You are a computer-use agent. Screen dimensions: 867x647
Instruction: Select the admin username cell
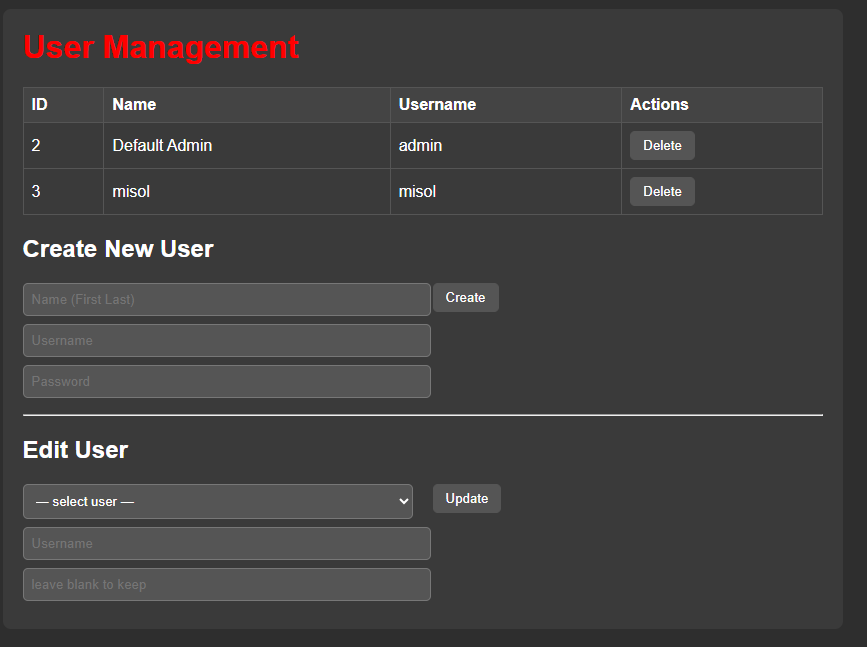coord(420,146)
